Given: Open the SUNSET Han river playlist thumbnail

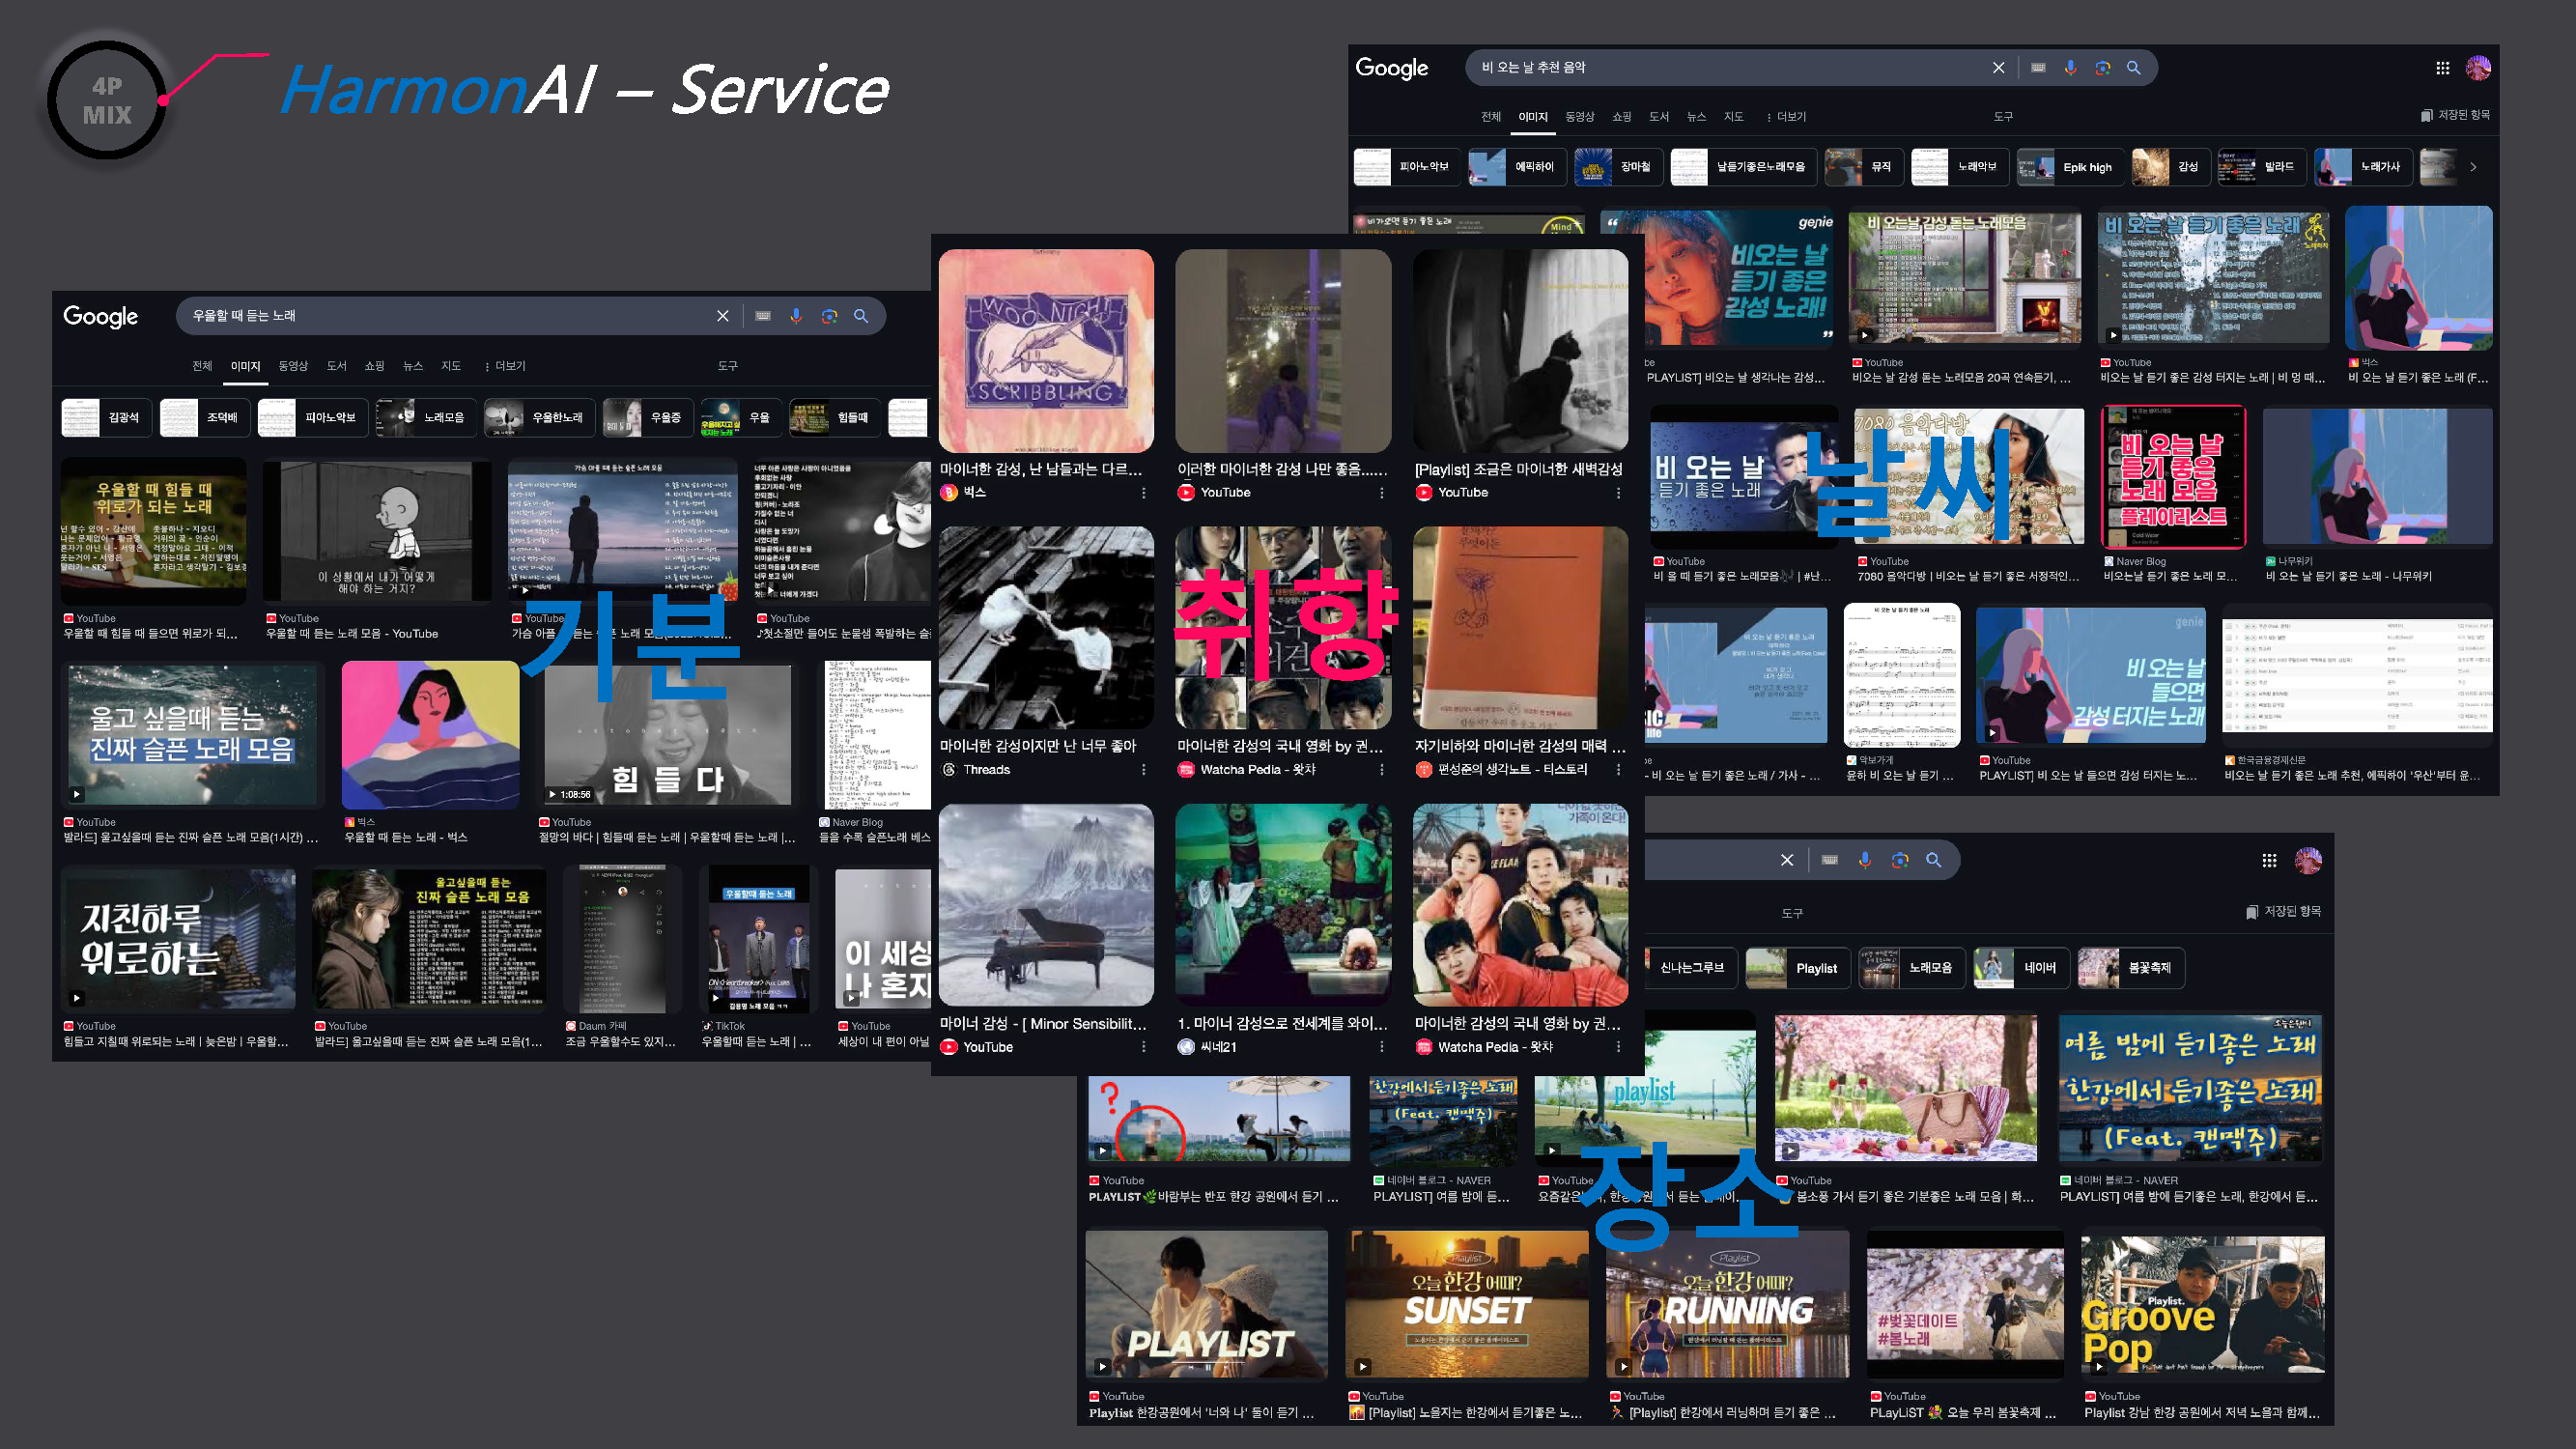Looking at the screenshot, I should tap(1466, 1304).
